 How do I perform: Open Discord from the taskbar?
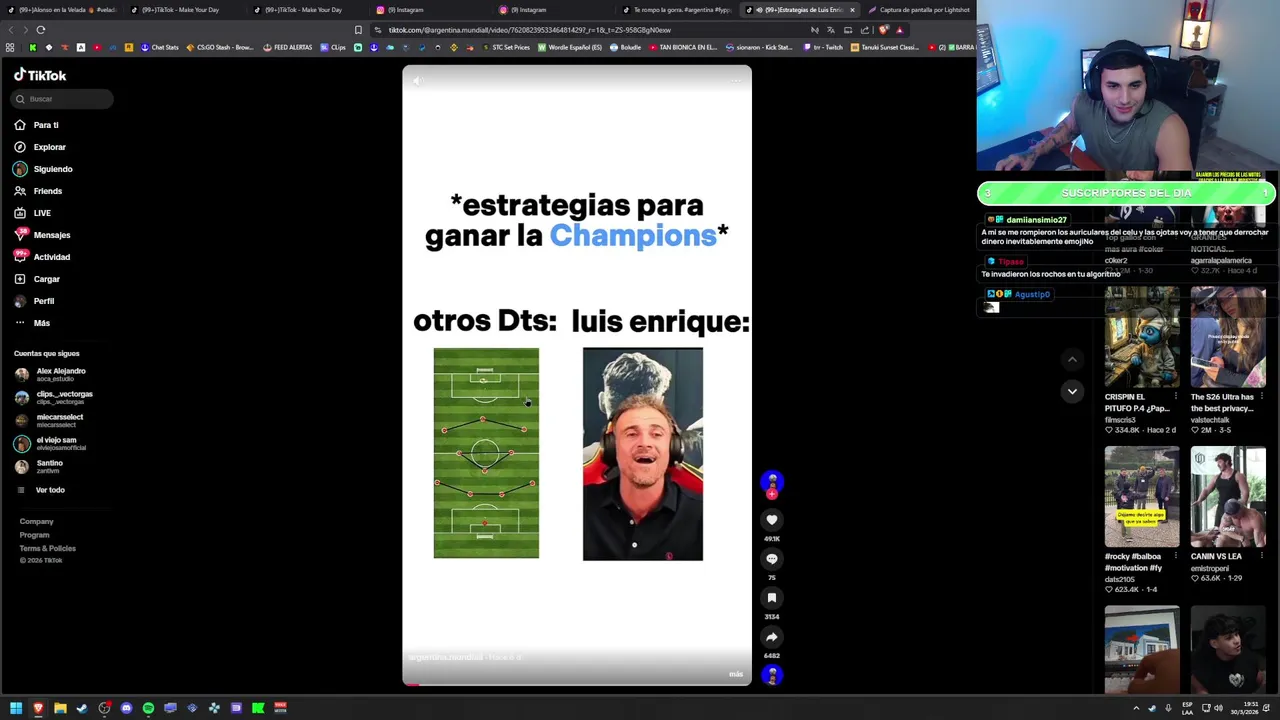(126, 708)
